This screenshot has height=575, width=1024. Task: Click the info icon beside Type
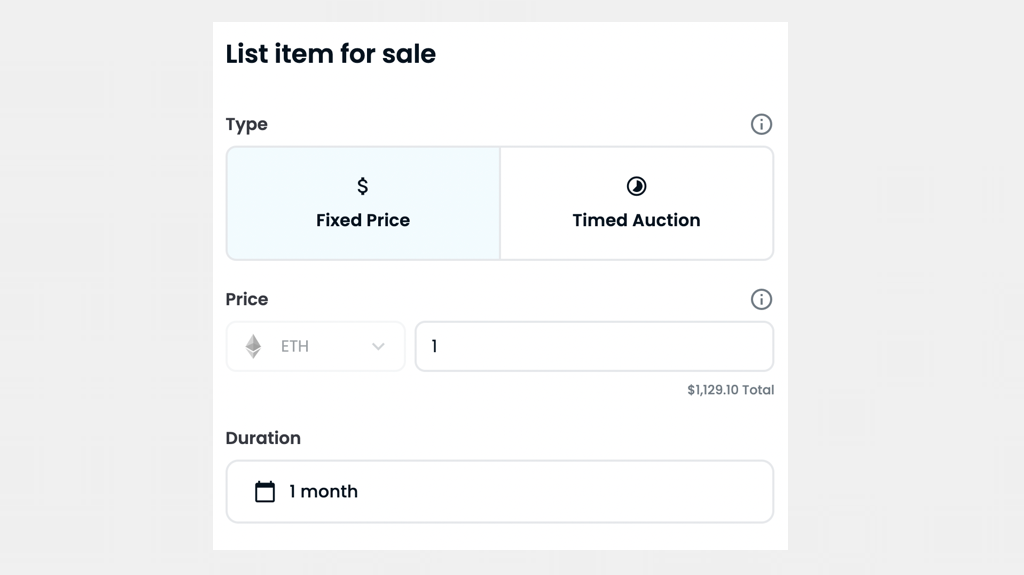[761, 124]
